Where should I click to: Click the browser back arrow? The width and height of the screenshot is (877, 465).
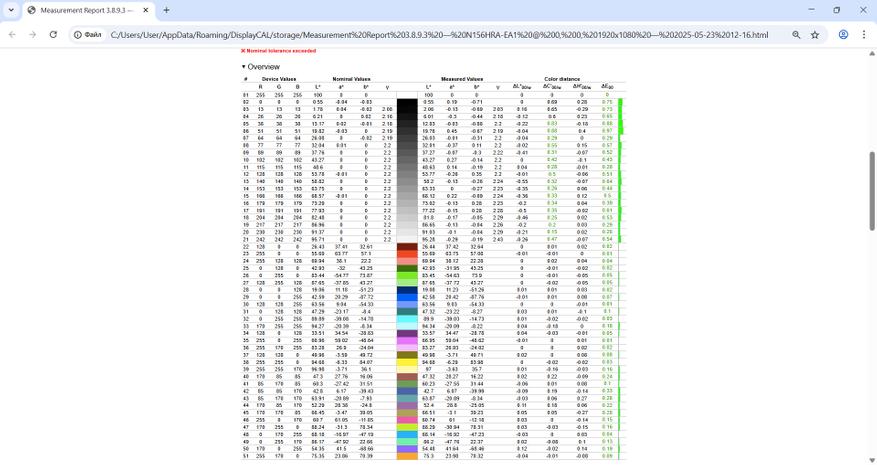coord(12,35)
